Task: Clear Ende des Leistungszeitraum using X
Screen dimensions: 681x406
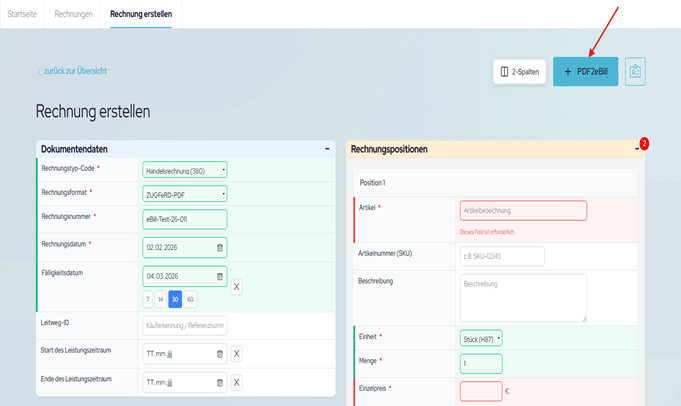Action: (x=237, y=383)
